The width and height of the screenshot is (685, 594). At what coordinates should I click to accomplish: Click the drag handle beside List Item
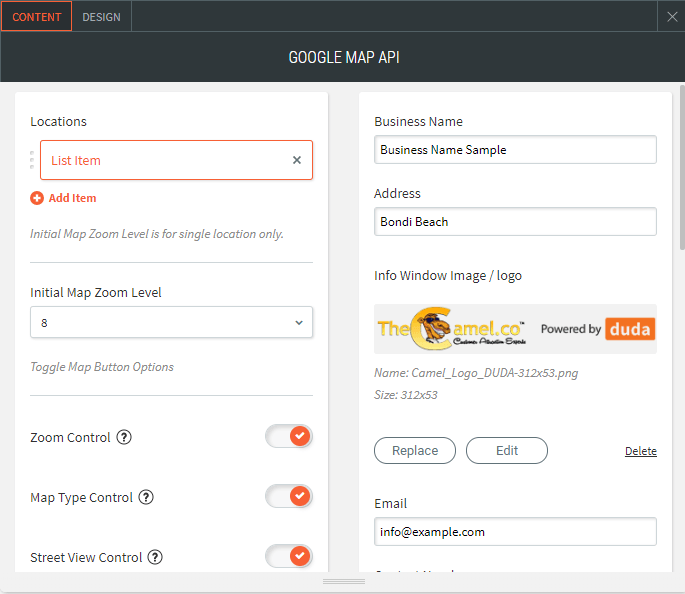[32, 160]
